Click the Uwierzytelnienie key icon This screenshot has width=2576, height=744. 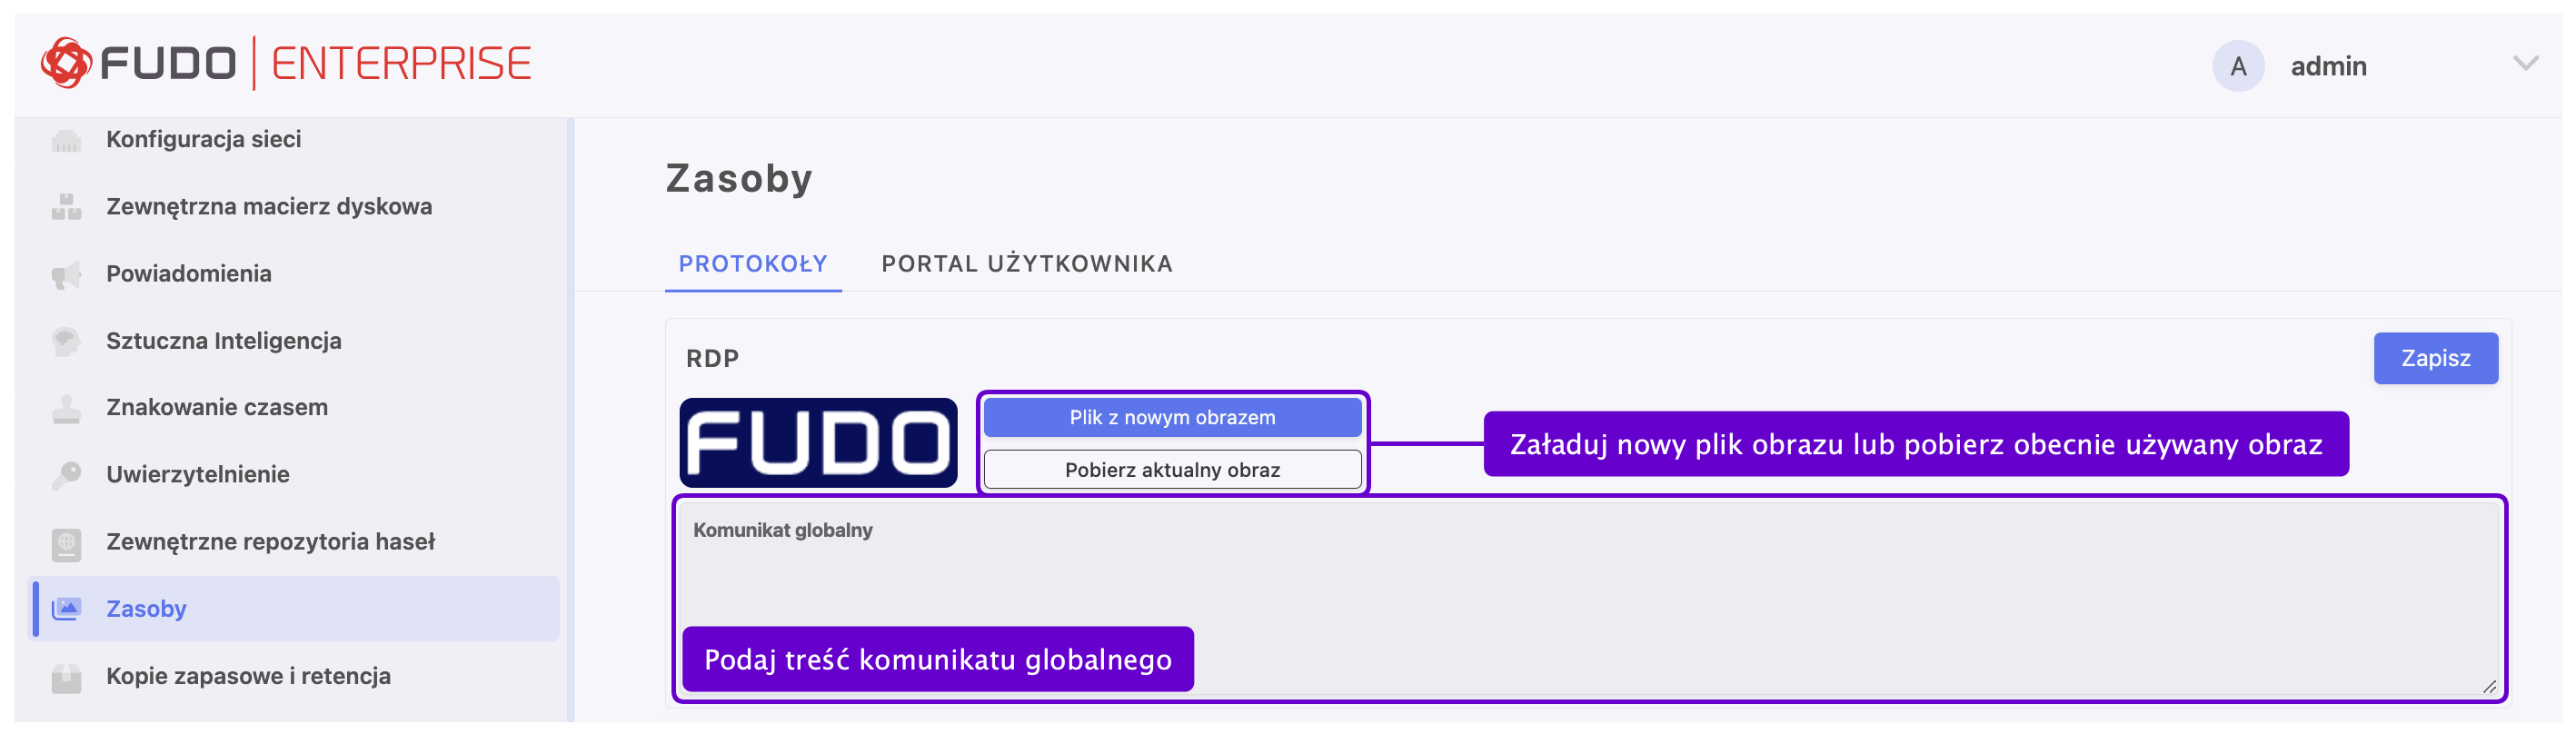66,474
